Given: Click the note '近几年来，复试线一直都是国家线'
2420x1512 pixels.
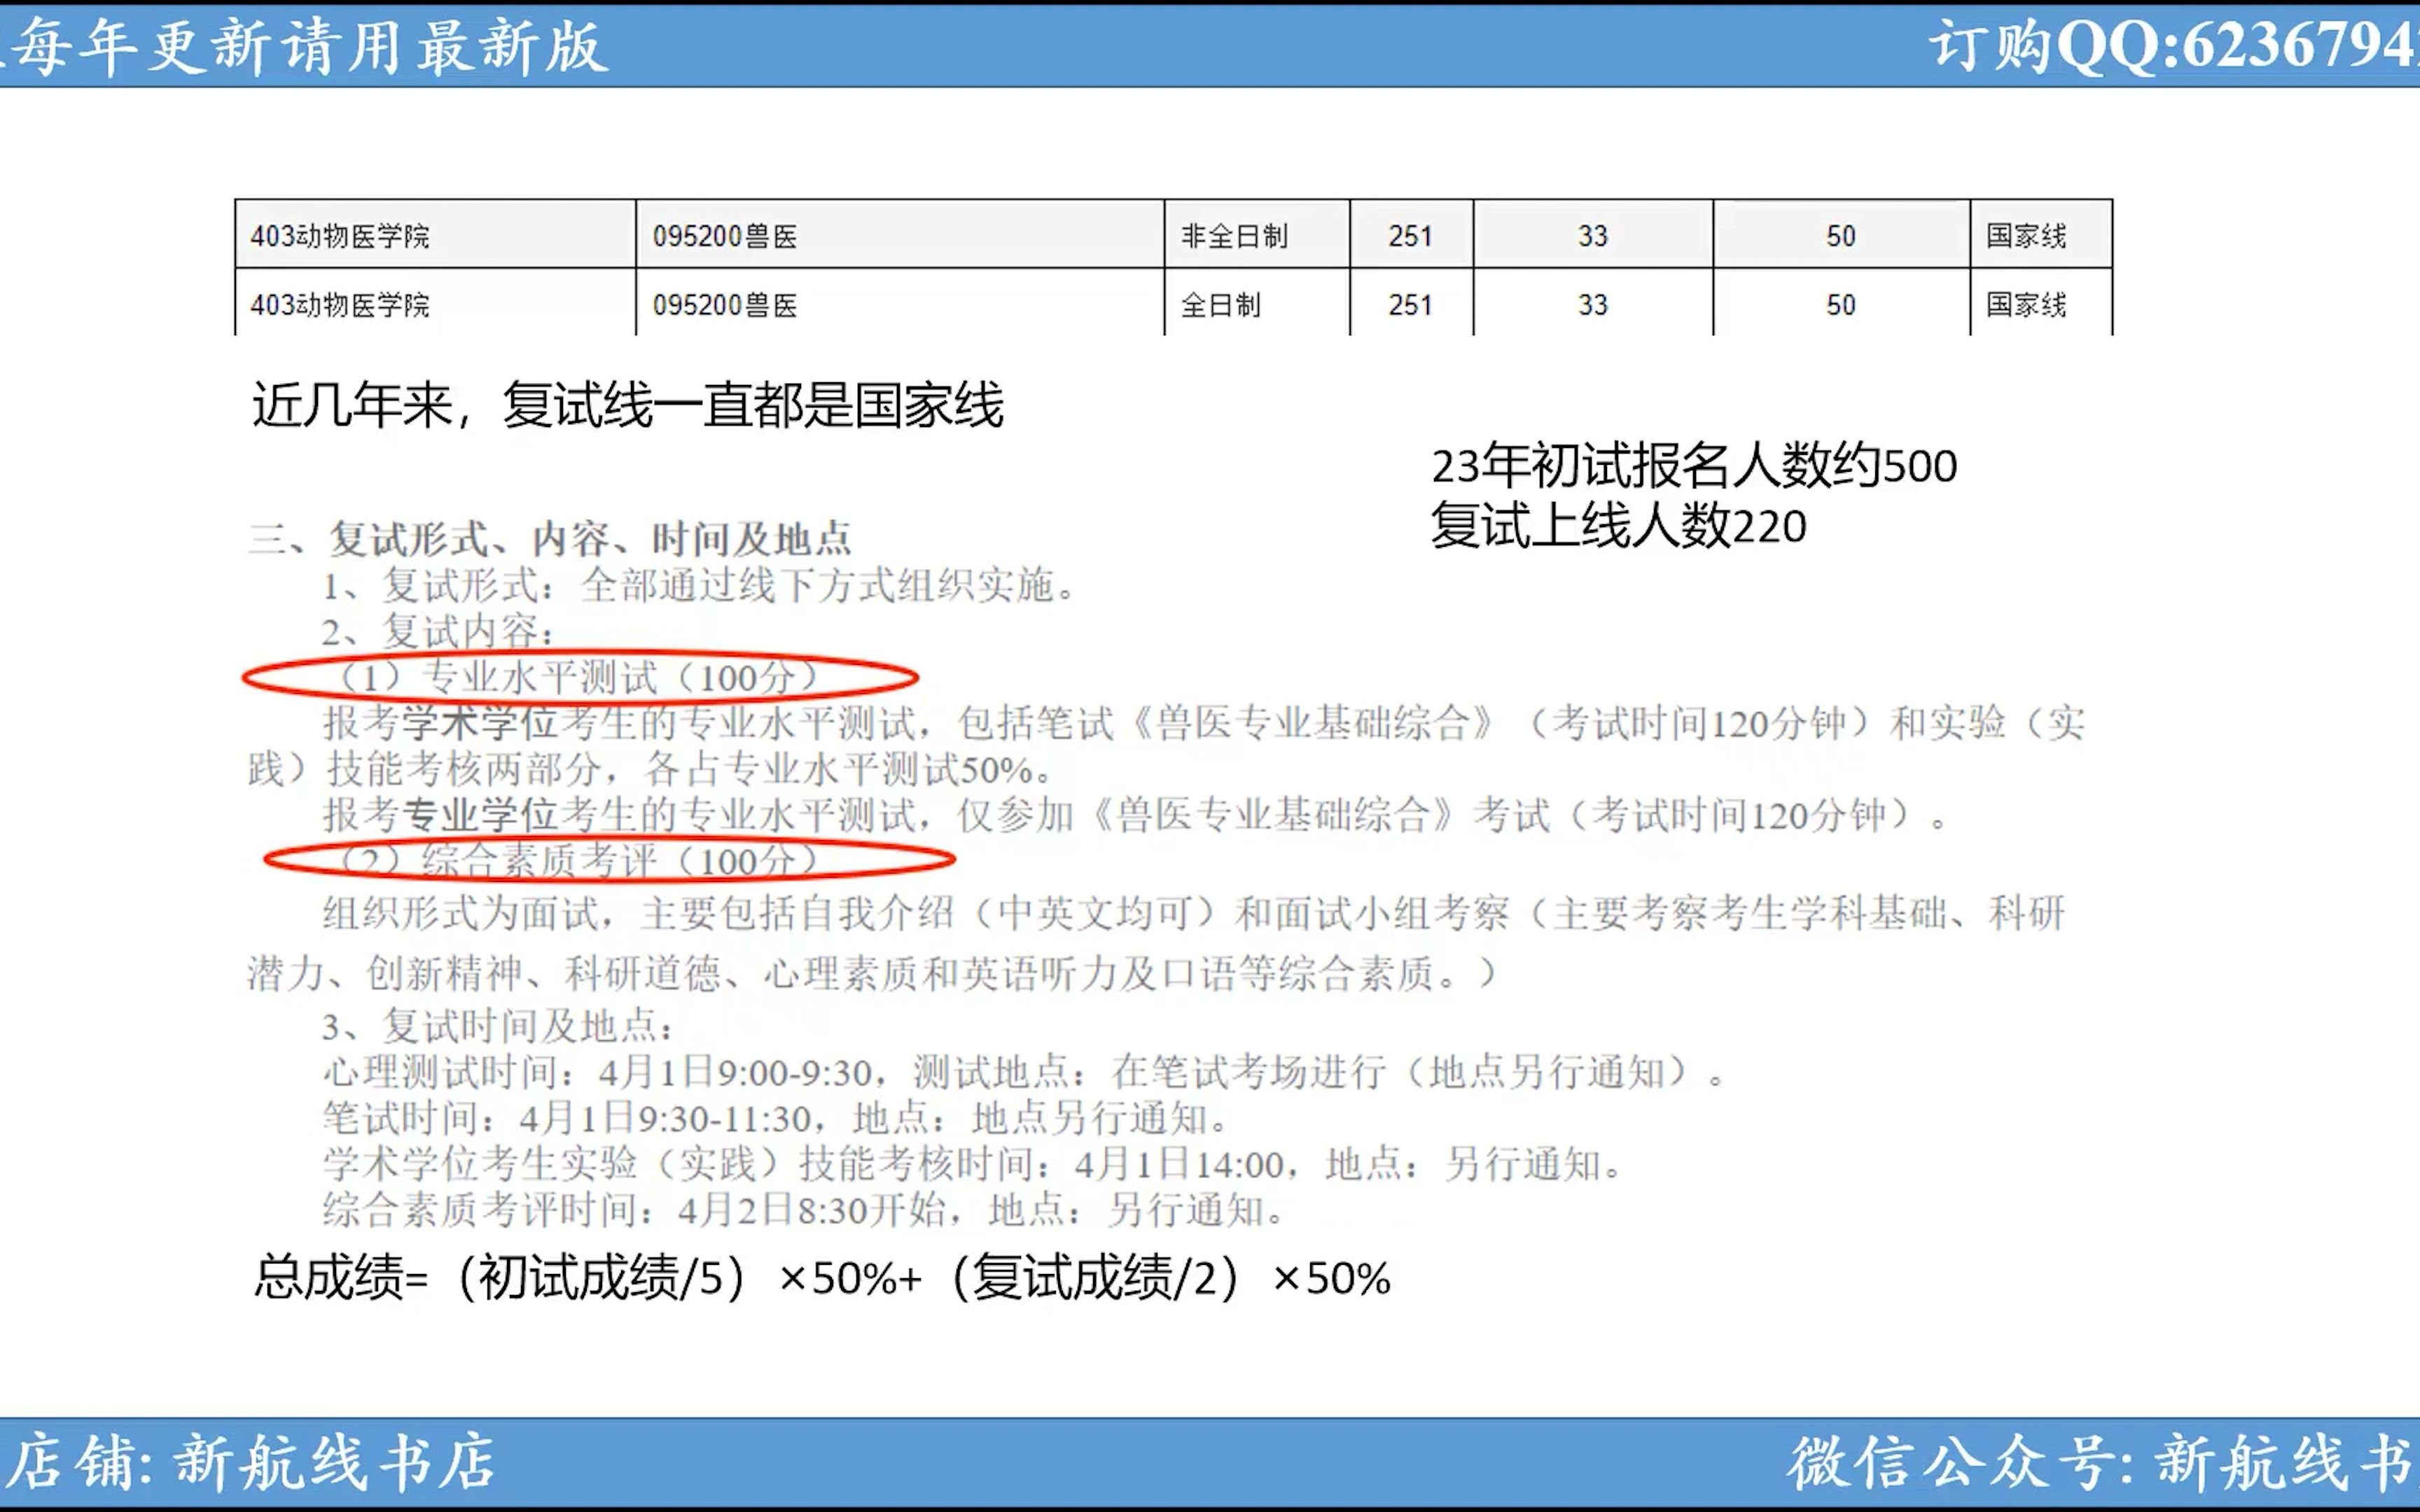Looking at the screenshot, I should click(x=627, y=406).
